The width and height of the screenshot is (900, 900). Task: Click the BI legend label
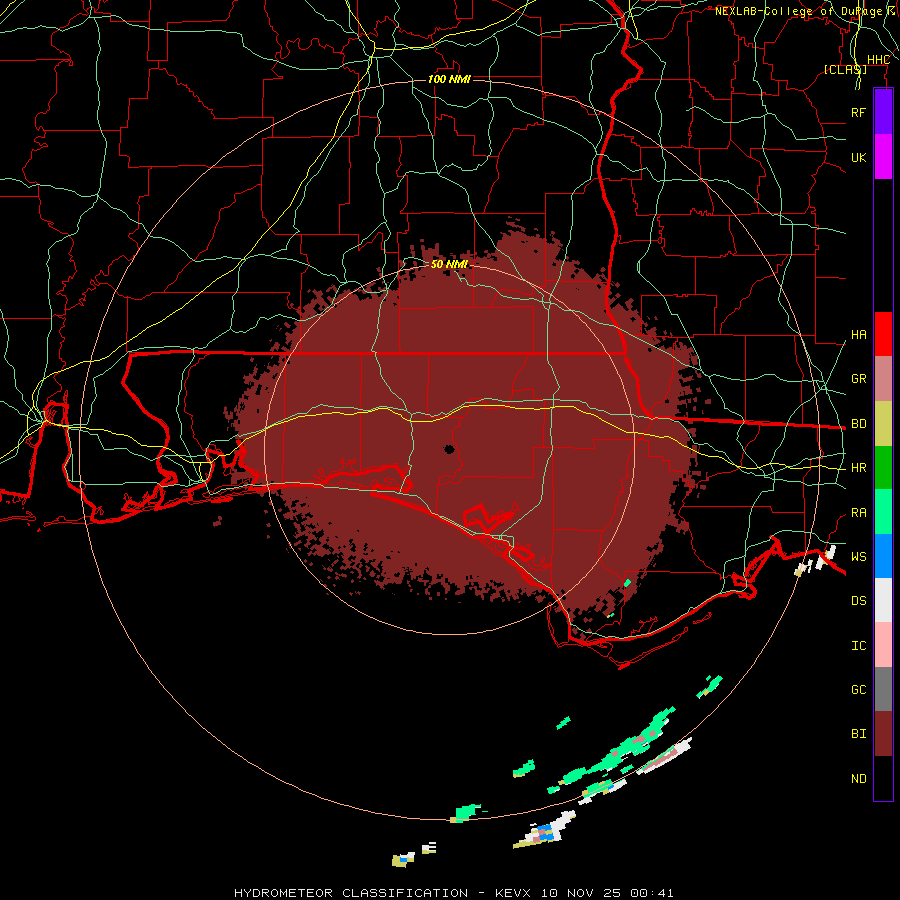point(858,734)
